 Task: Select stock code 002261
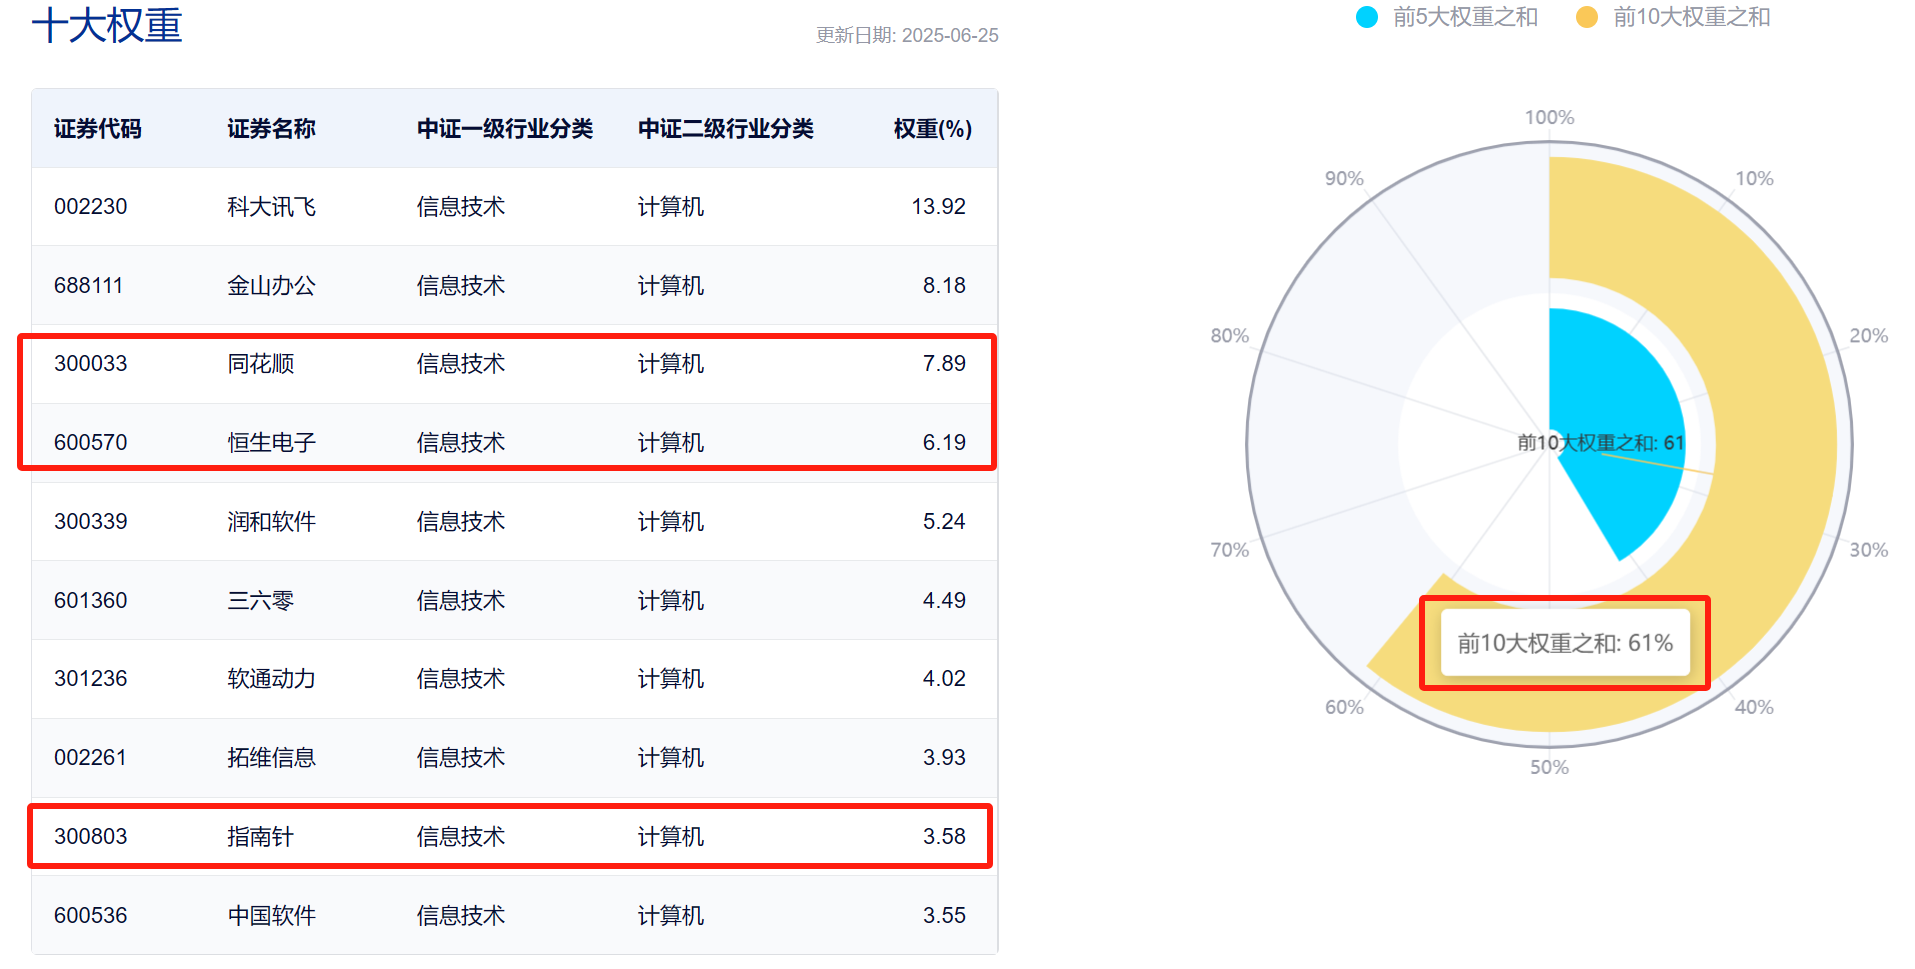click(91, 758)
